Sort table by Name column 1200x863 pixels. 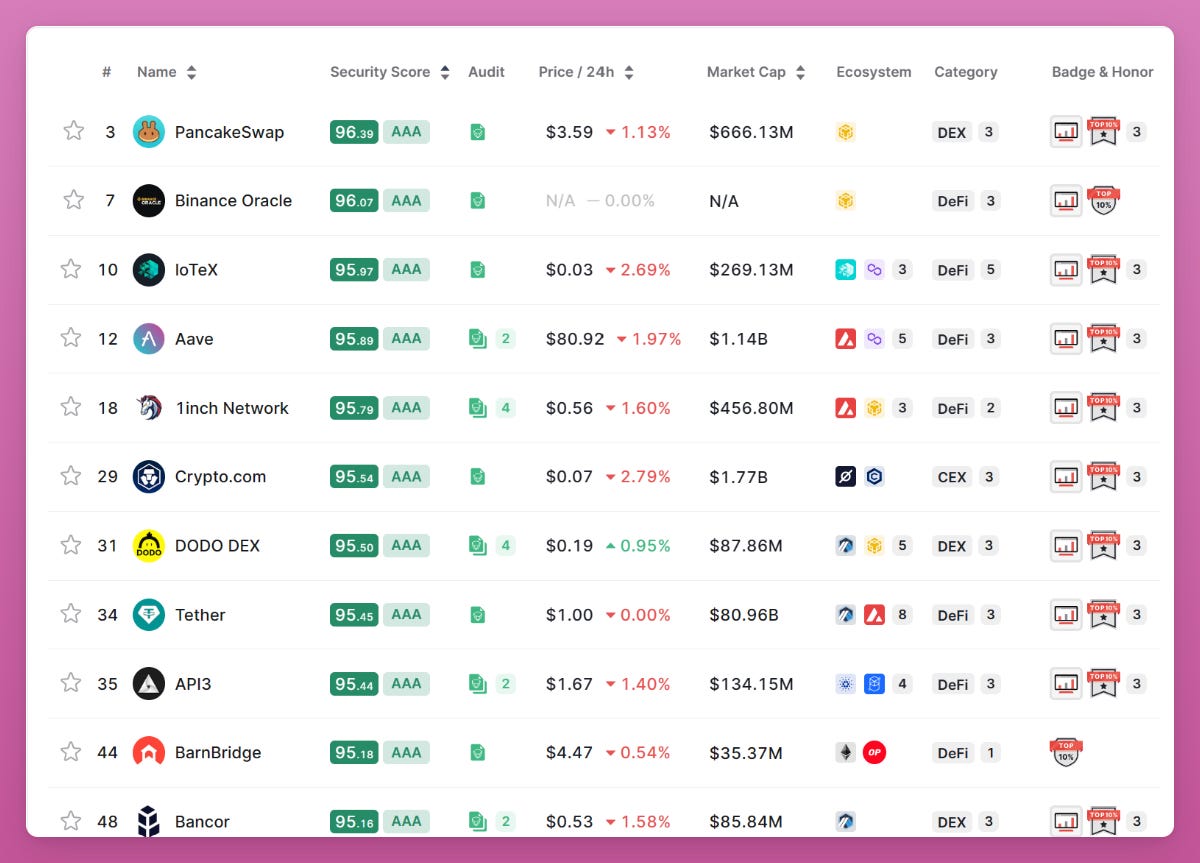pyautogui.click(x=191, y=72)
